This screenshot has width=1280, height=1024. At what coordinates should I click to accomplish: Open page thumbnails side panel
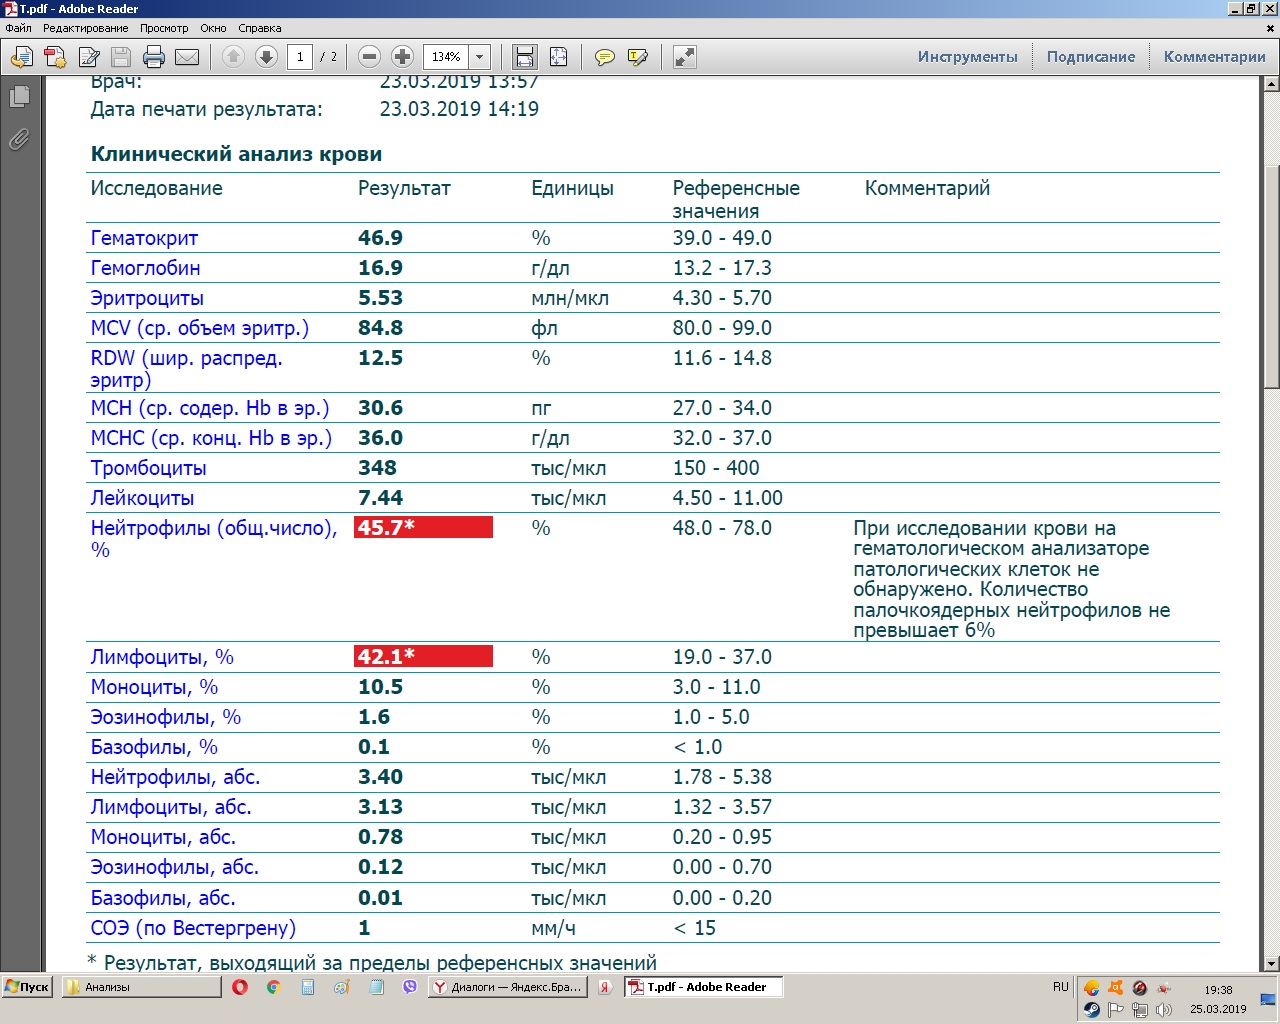tap(19, 97)
